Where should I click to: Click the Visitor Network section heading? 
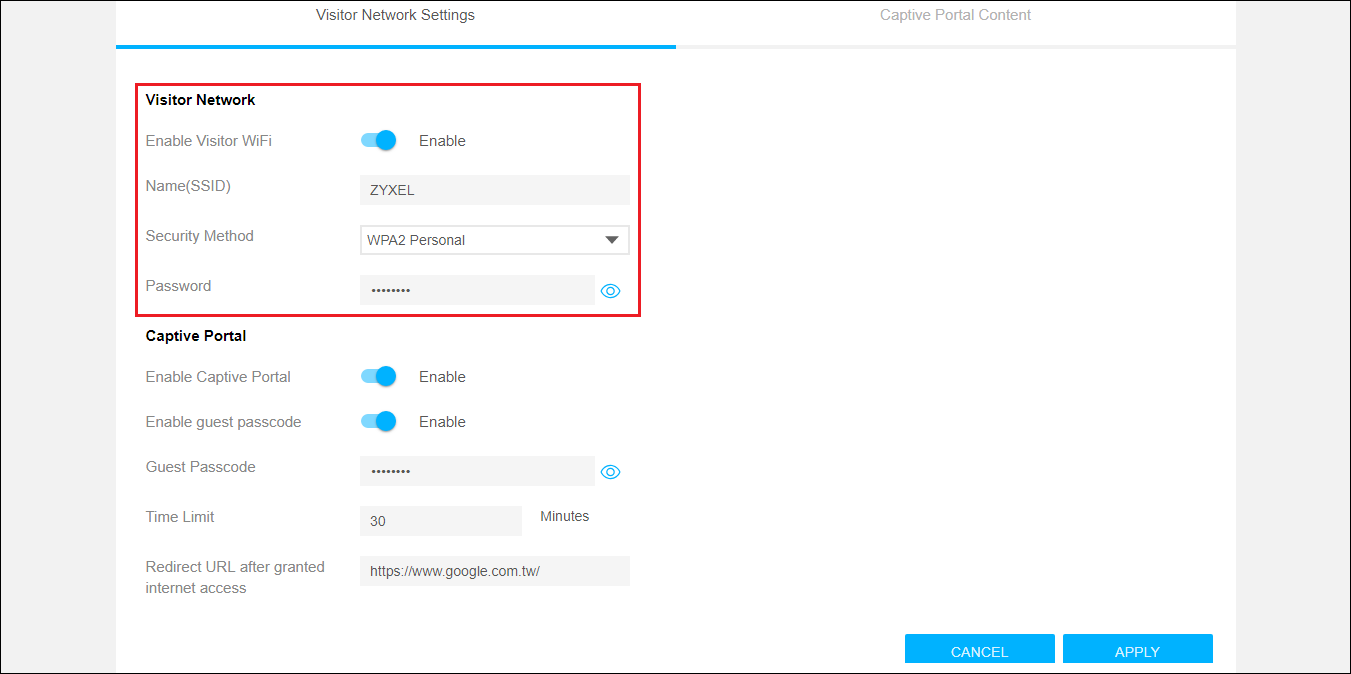(200, 100)
